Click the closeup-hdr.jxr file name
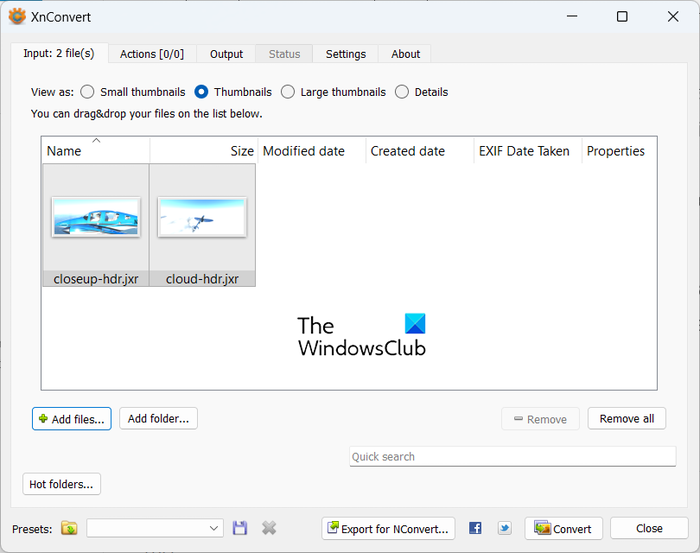Image resolution: width=700 pixels, height=553 pixels. 96,279
